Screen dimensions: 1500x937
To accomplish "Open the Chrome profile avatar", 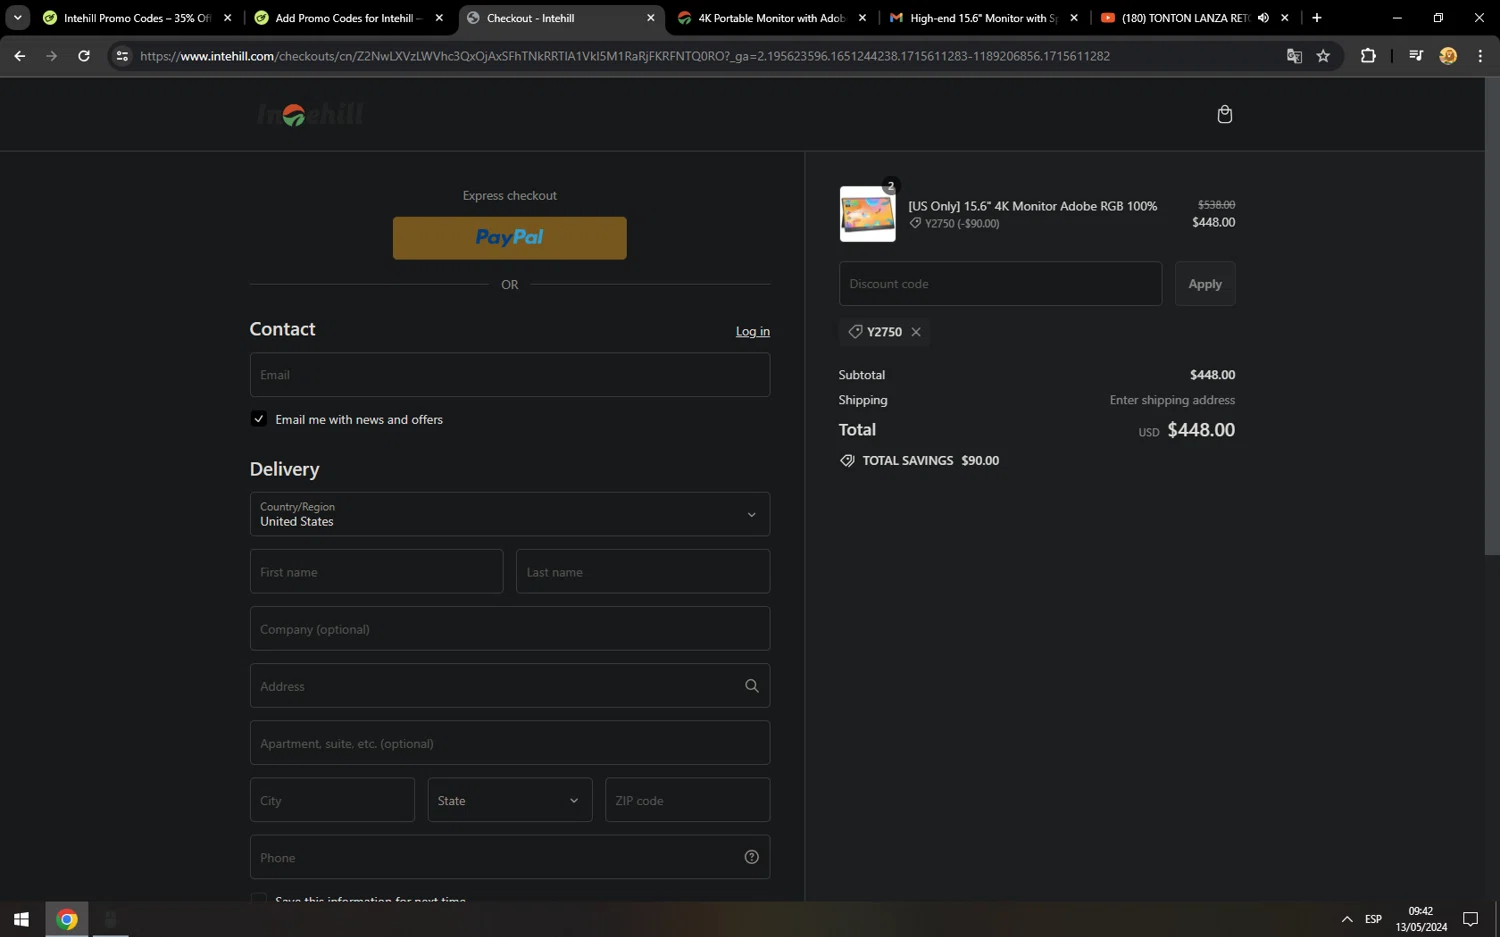I will click(1448, 56).
